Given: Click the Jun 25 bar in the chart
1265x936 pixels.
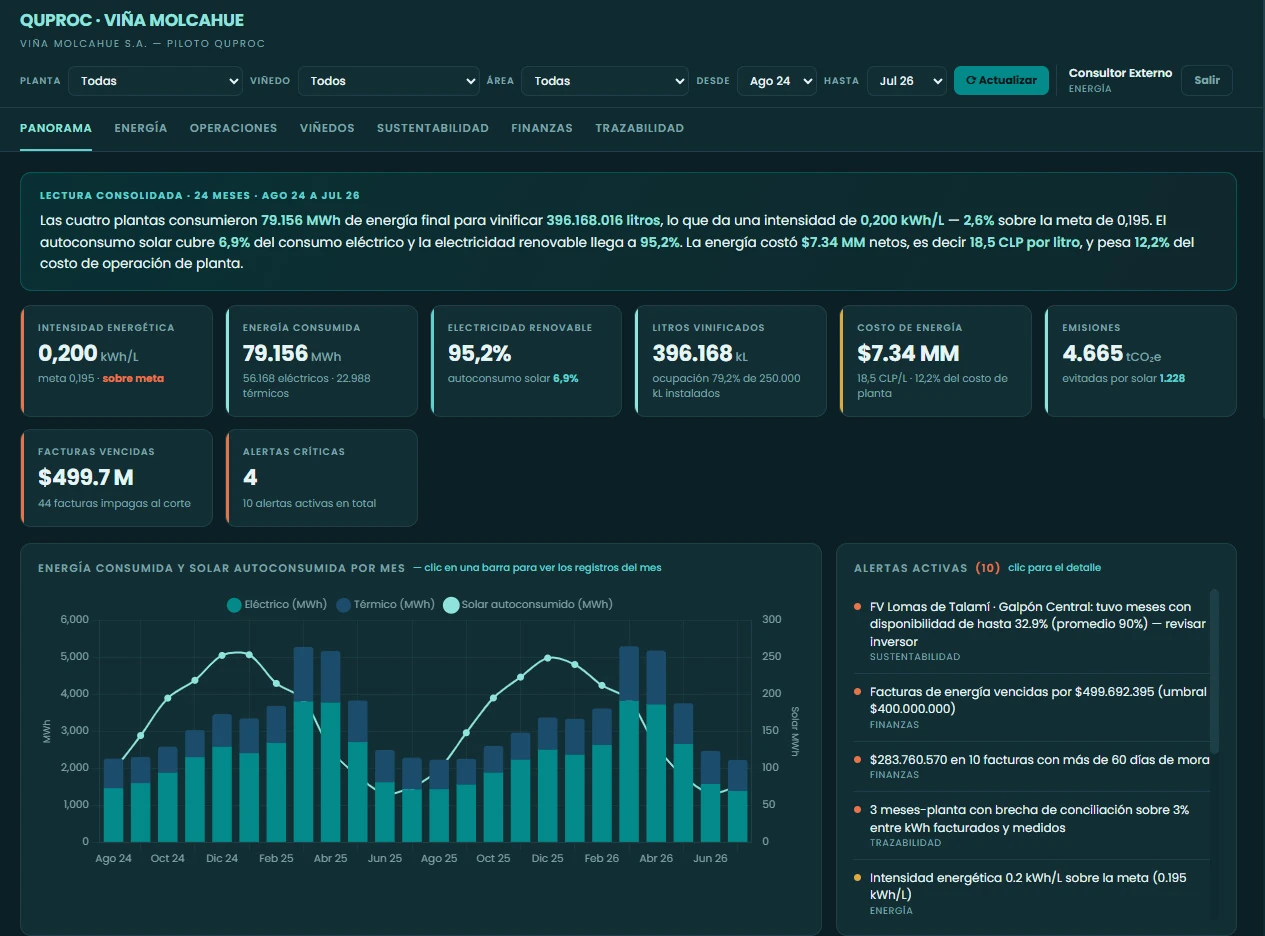Looking at the screenshot, I should click(385, 795).
